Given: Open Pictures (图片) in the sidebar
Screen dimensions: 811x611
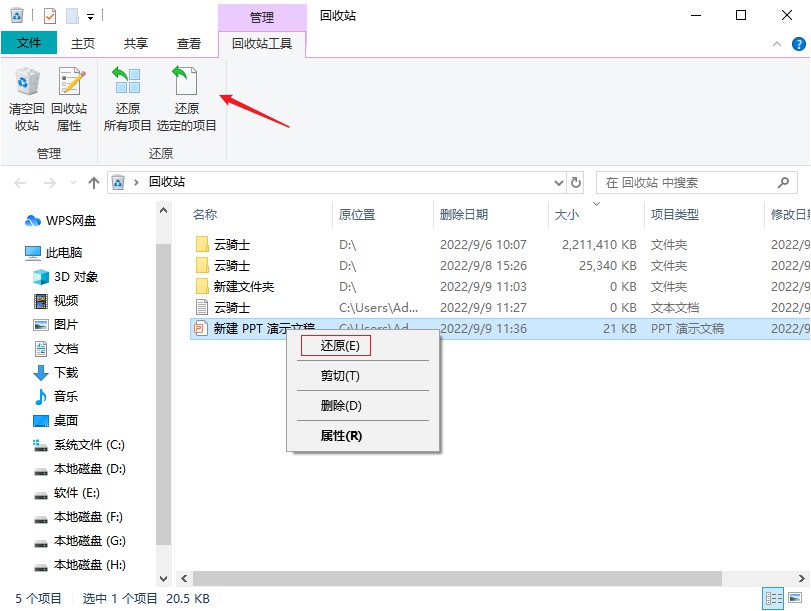Looking at the screenshot, I should coord(56,324).
